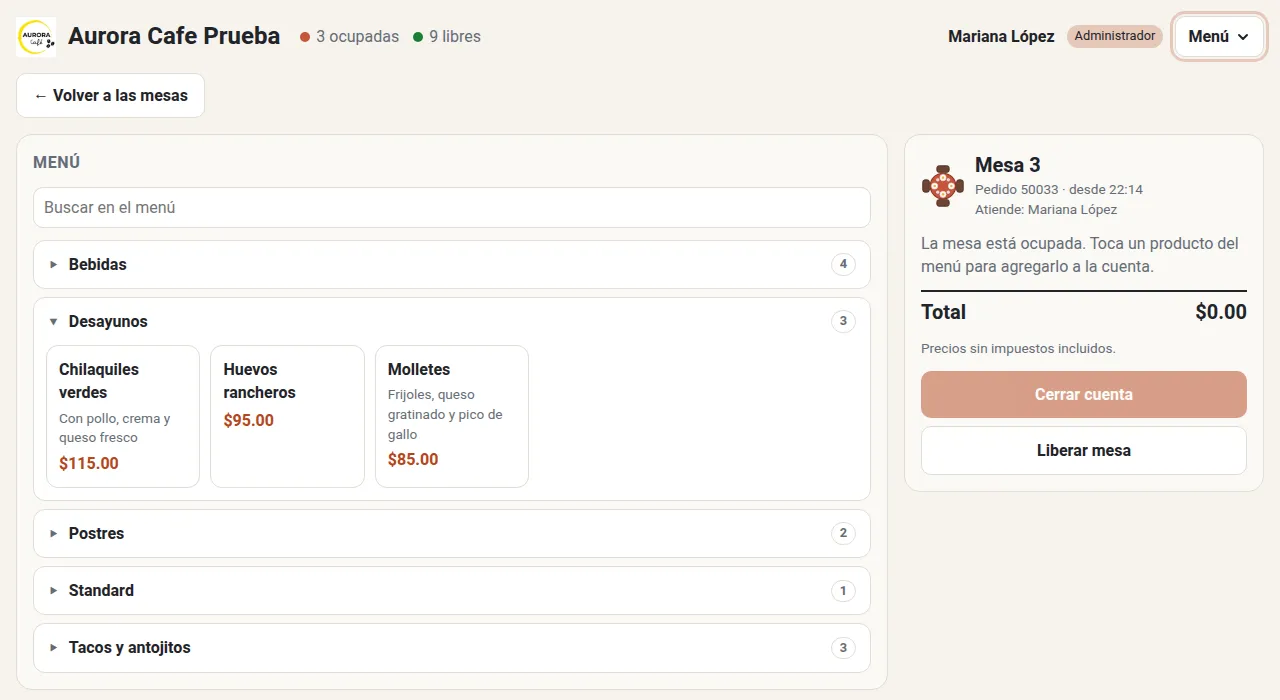Click the Standard item count badge 1
Screen dimensions: 1280x700
(843, 591)
